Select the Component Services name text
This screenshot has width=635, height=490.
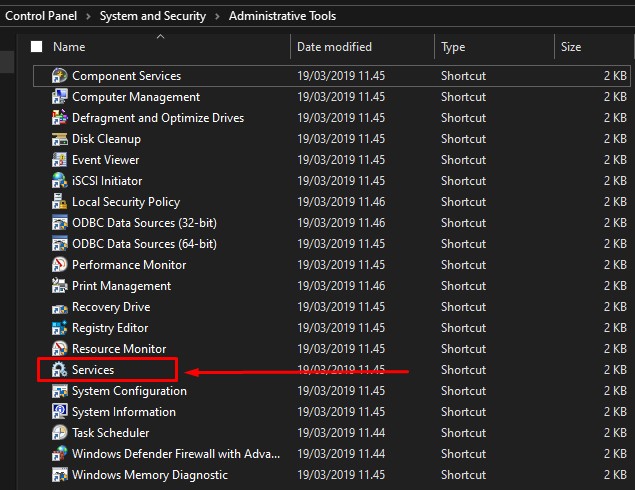coord(126,76)
